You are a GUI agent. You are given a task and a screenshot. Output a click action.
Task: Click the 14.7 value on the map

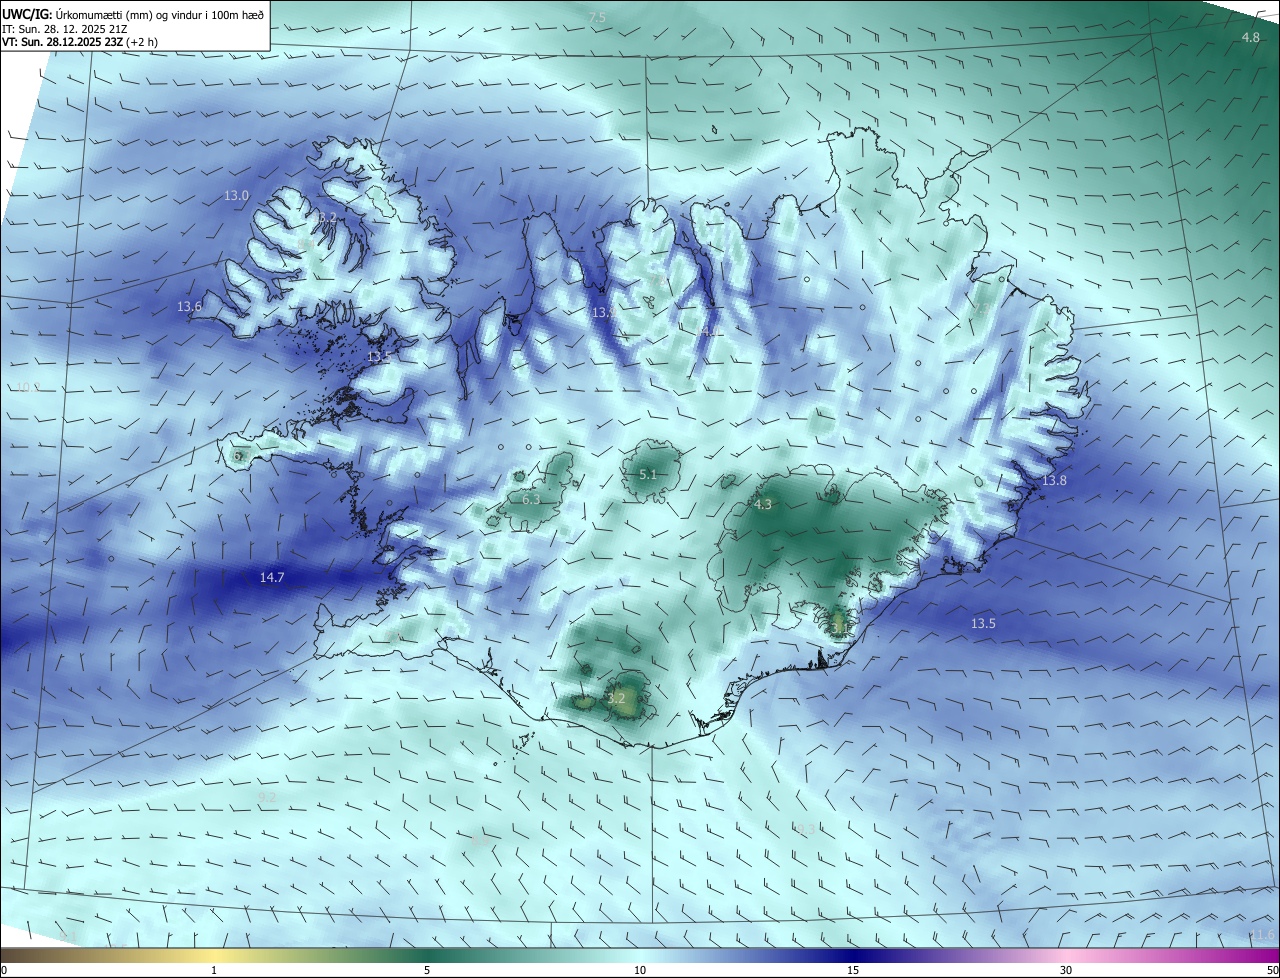pos(272,577)
